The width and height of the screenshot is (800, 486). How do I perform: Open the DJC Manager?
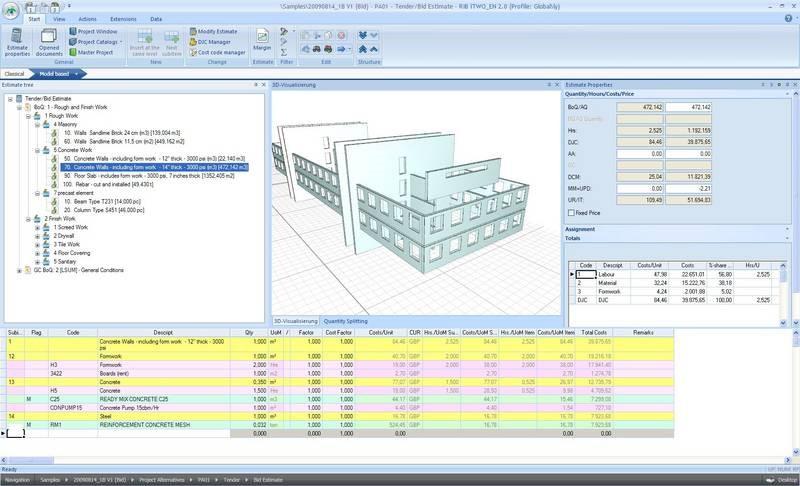pyautogui.click(x=210, y=42)
